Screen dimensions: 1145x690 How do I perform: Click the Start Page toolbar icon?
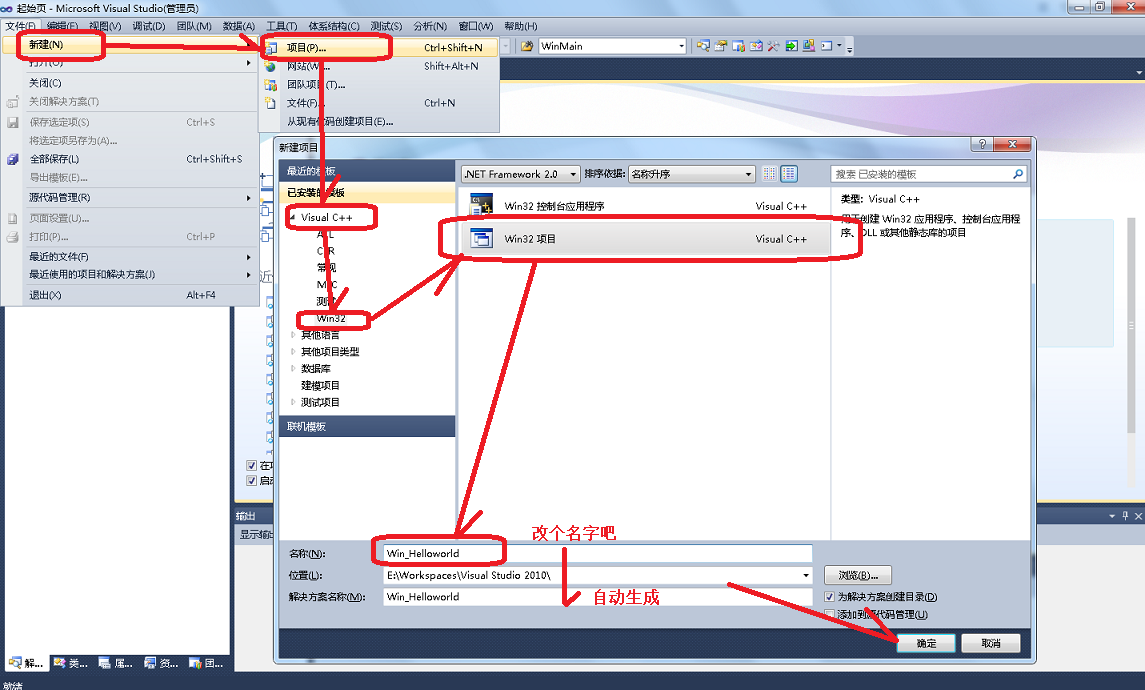pos(791,46)
